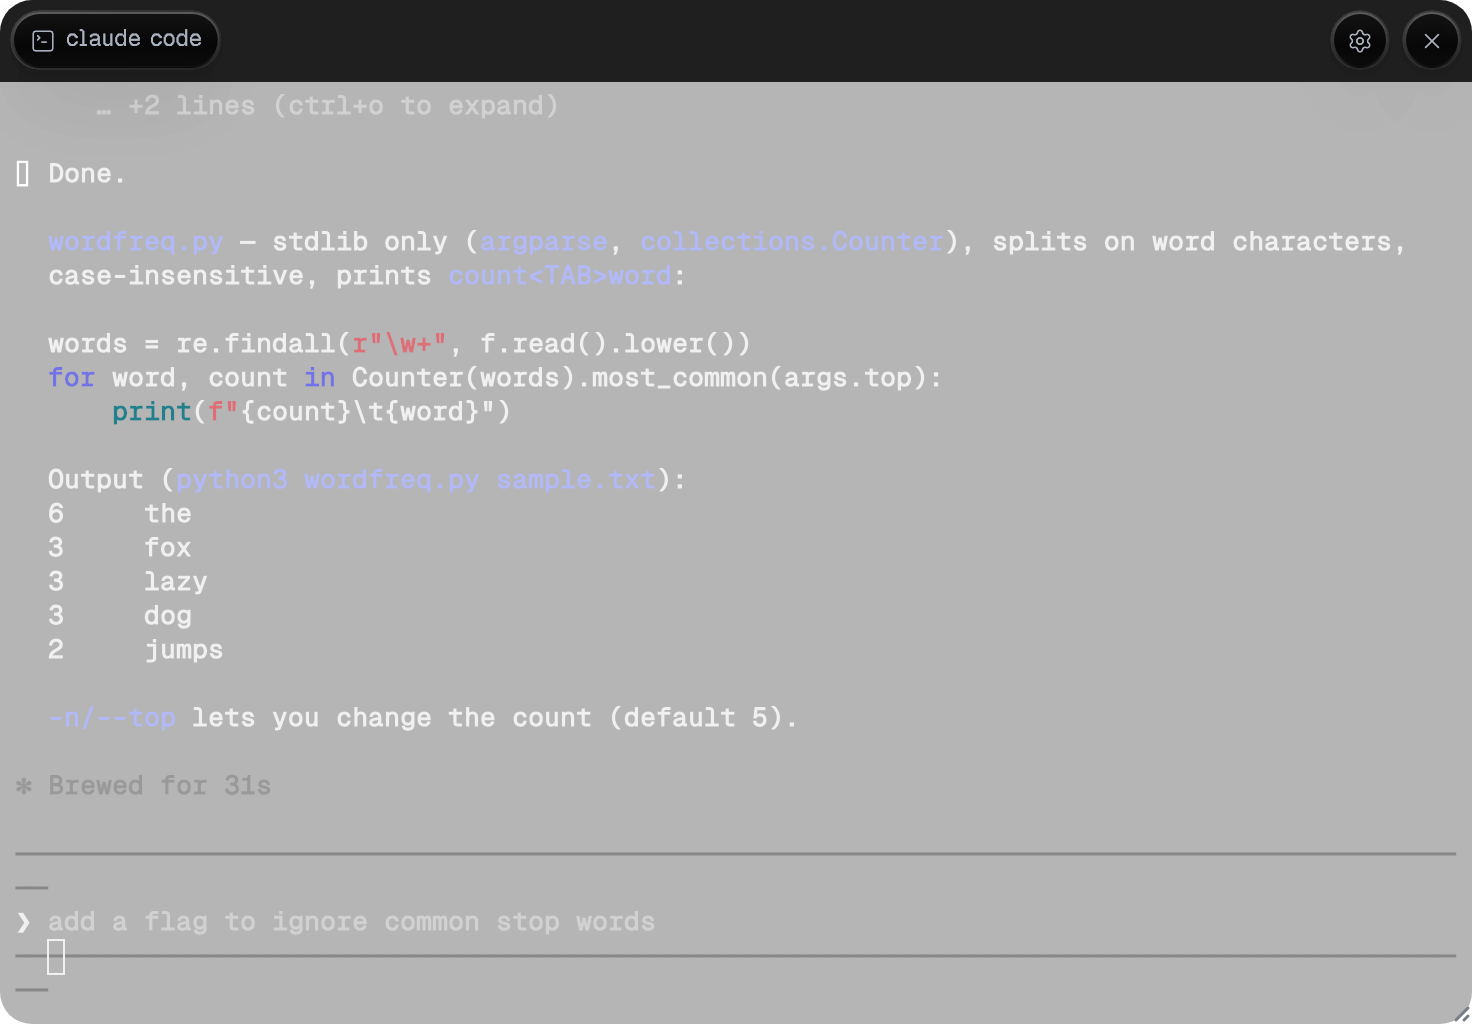Click the wordfreq.py file reference in the first summary line

136,242
